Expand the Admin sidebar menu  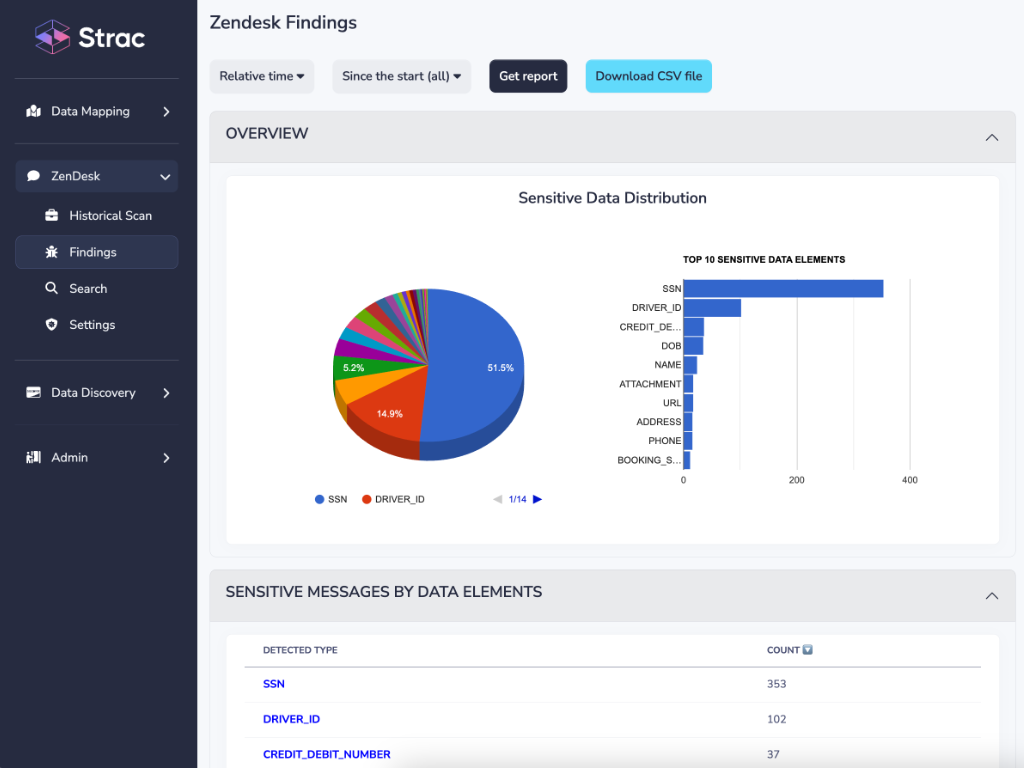(166, 458)
